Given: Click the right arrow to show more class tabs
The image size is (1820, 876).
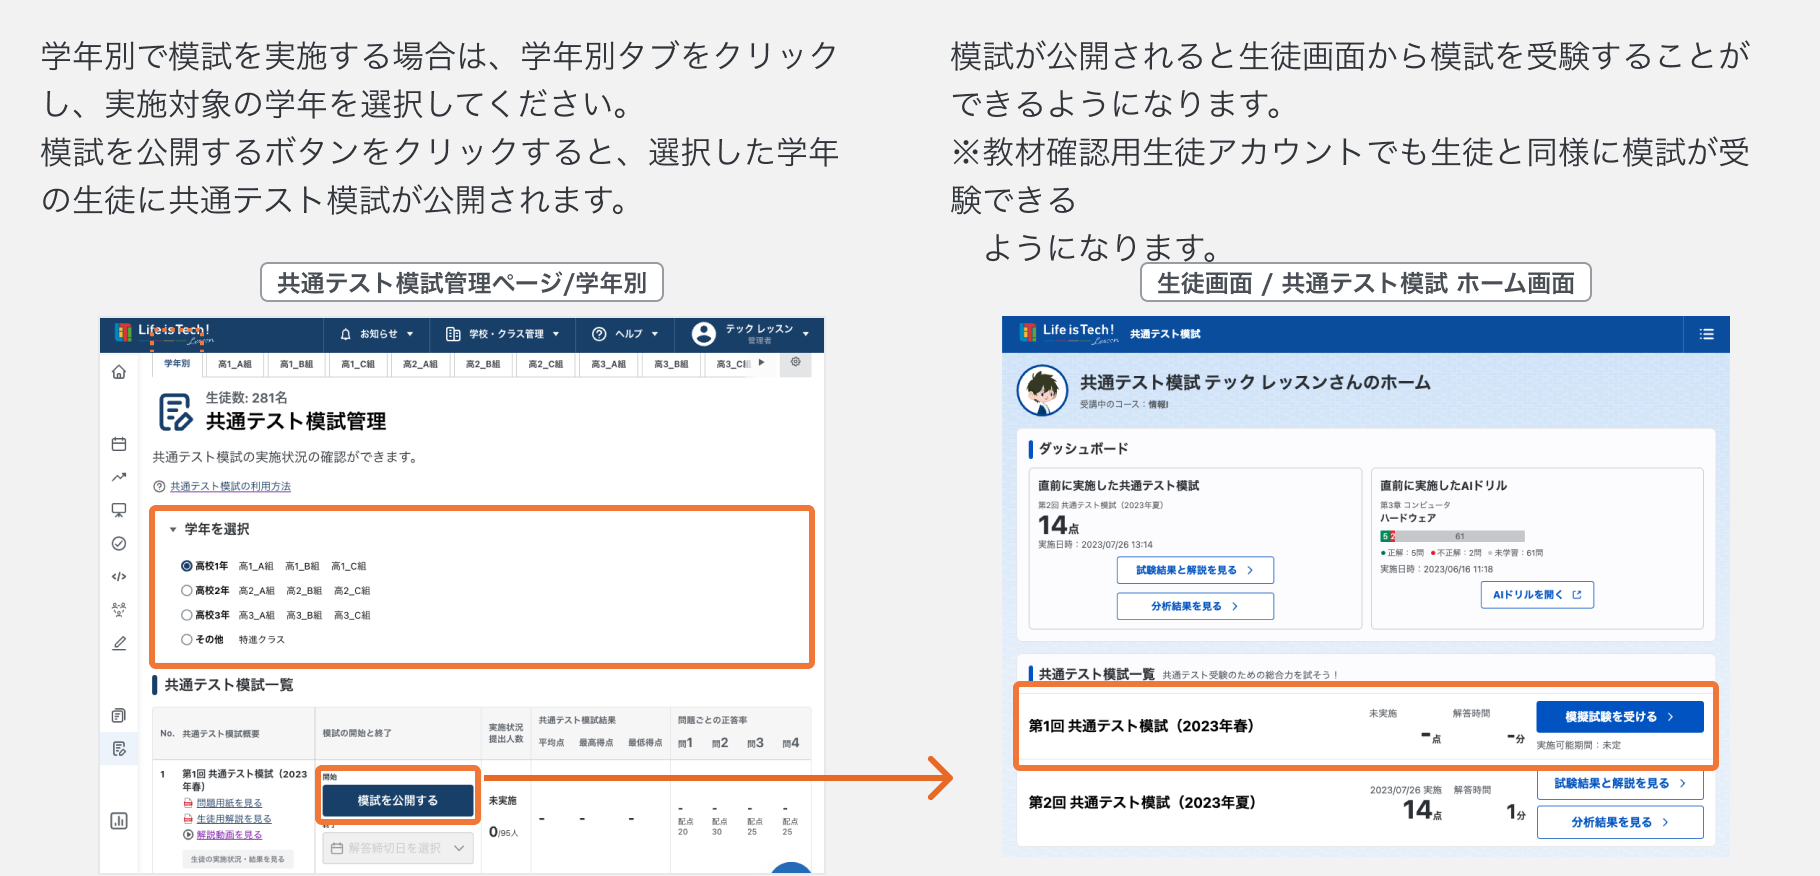Looking at the screenshot, I should 762,363.
